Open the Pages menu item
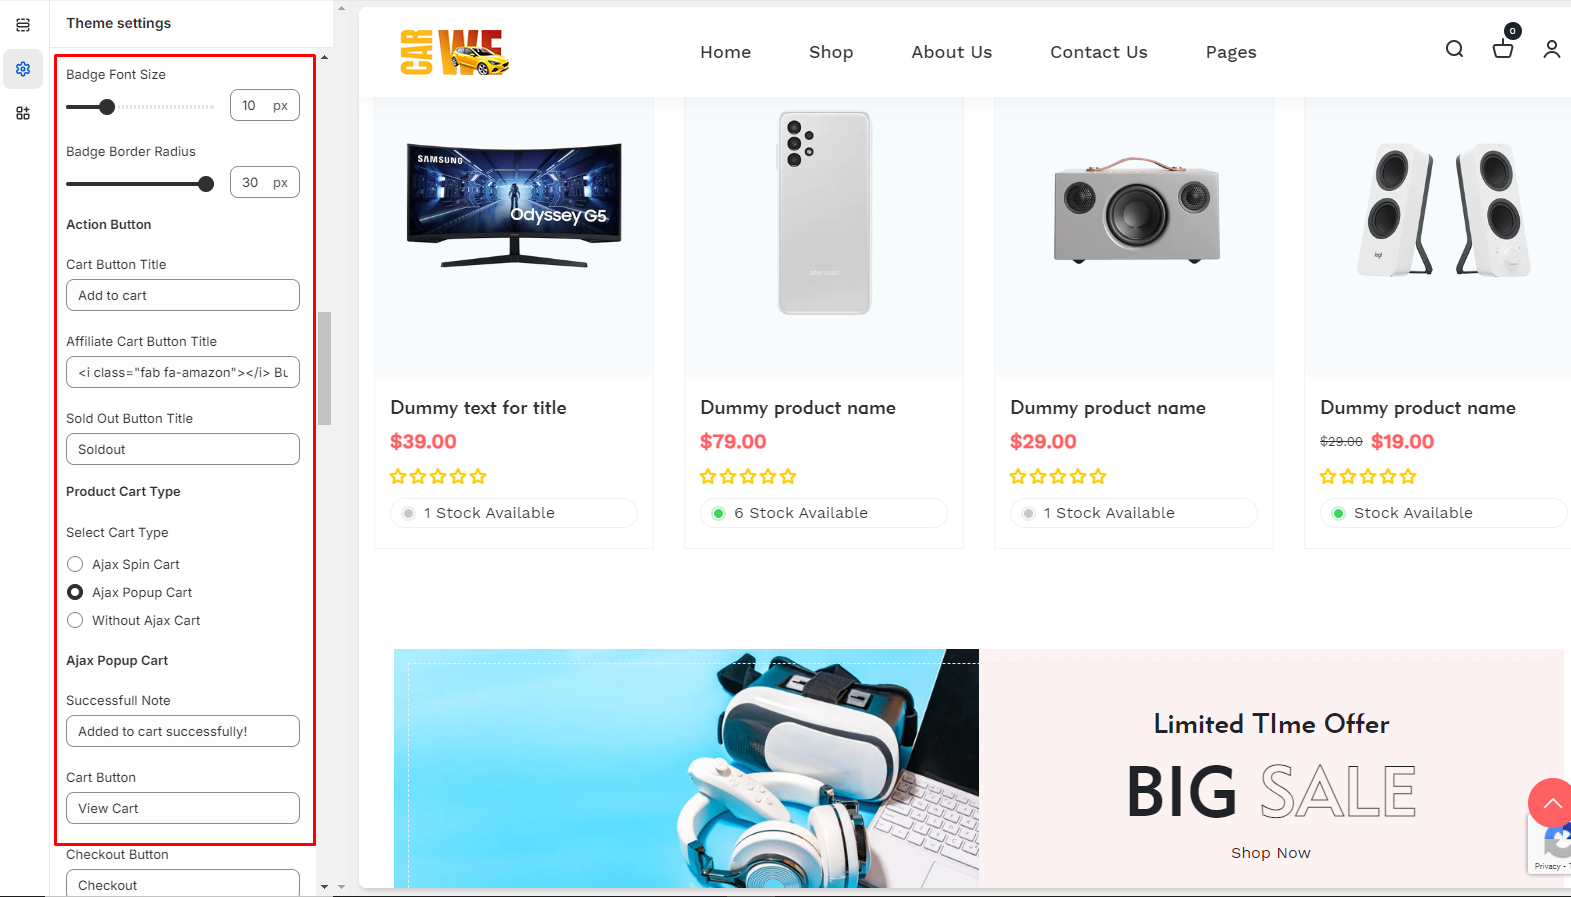 point(1231,52)
